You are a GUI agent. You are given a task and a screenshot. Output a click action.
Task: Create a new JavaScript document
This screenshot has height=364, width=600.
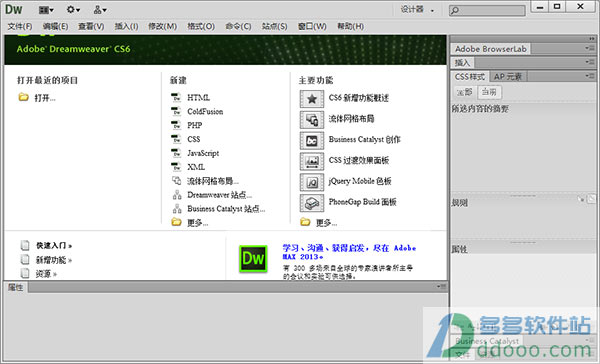(x=203, y=153)
